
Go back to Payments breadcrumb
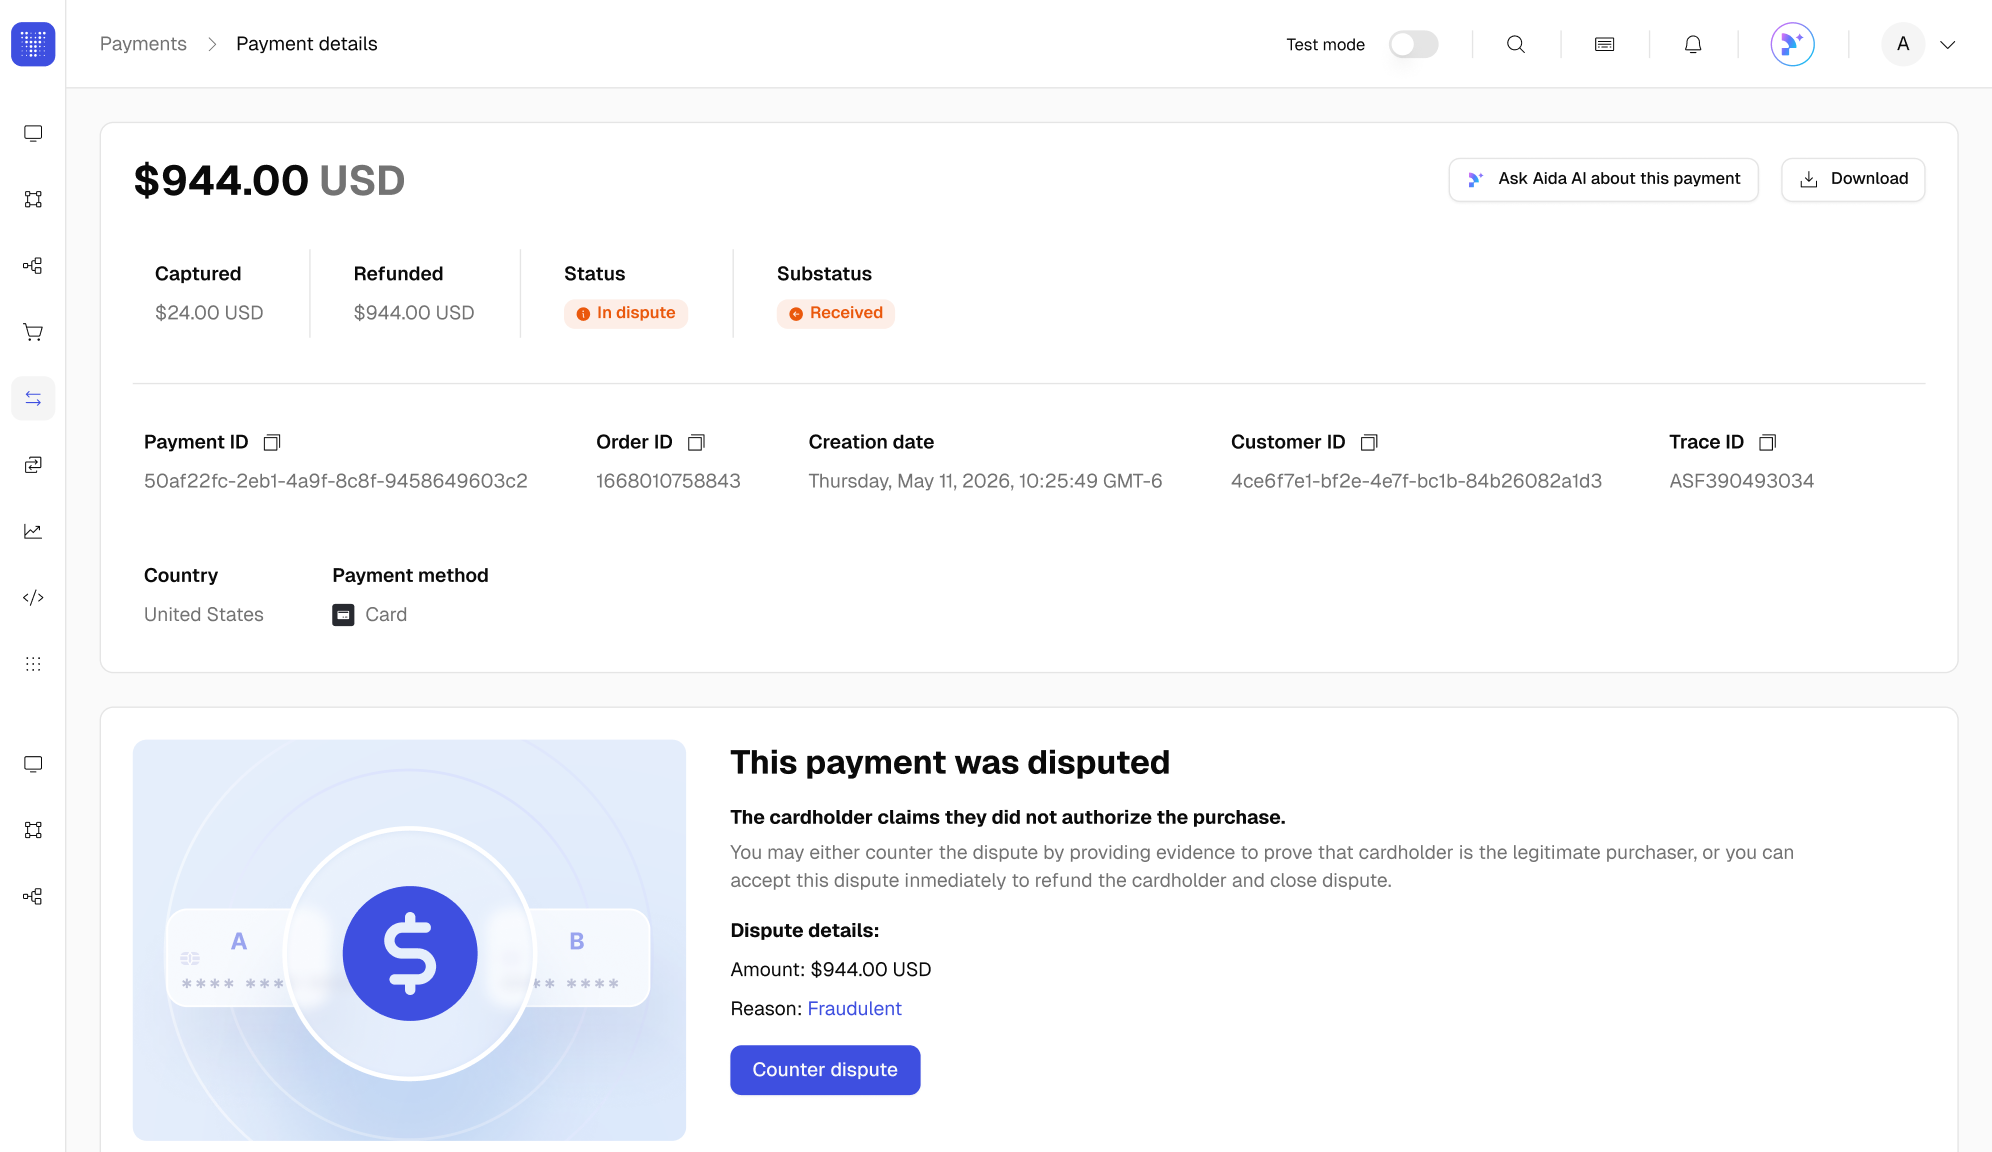[143, 44]
